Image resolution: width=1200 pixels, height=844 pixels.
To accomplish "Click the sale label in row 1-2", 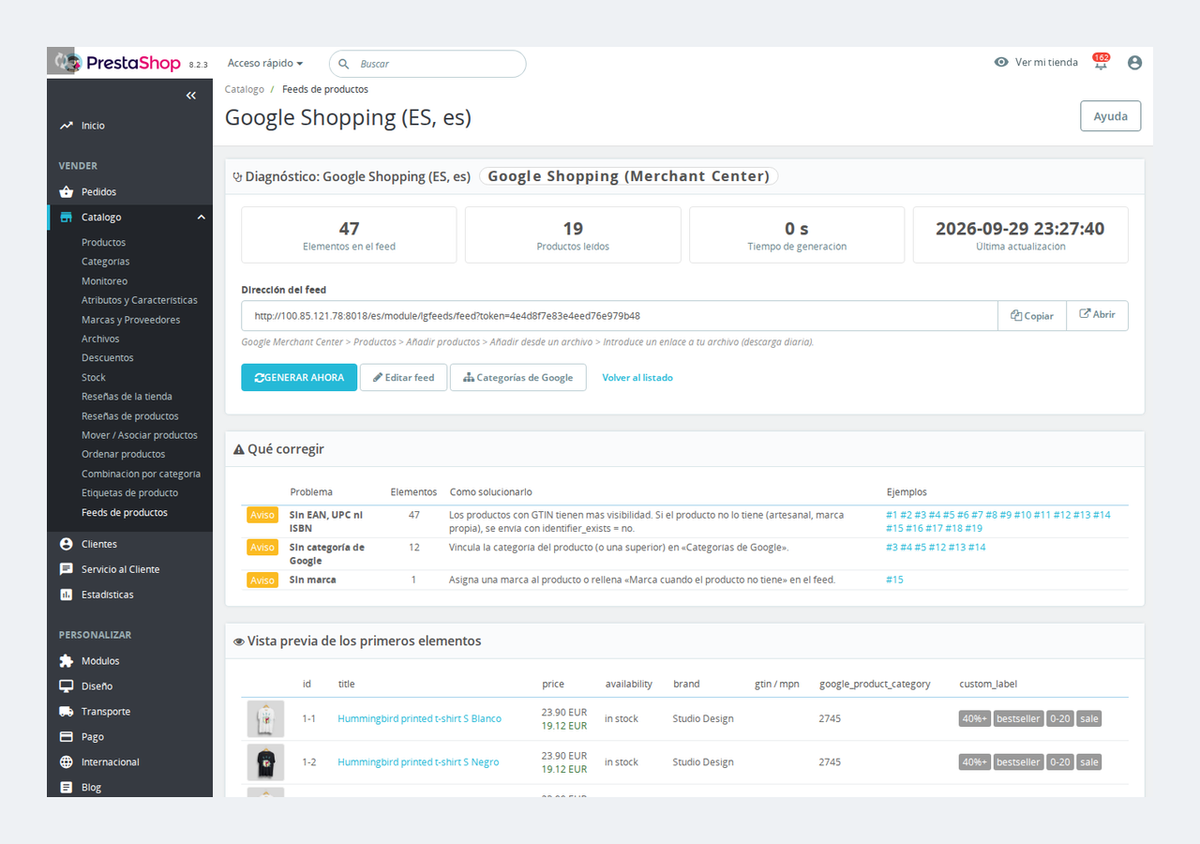I will (1089, 762).
